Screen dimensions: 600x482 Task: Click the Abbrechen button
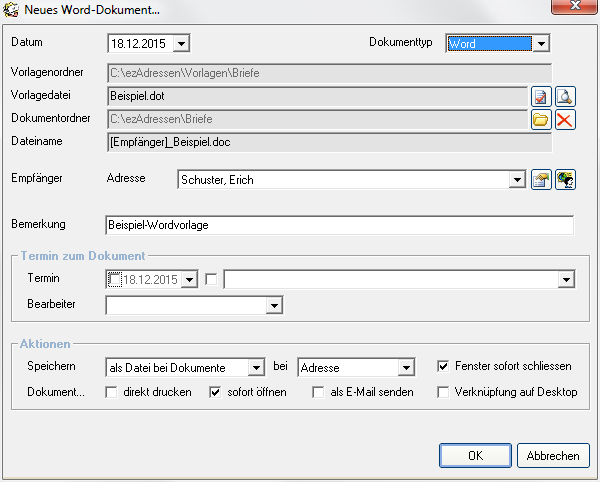[553, 456]
